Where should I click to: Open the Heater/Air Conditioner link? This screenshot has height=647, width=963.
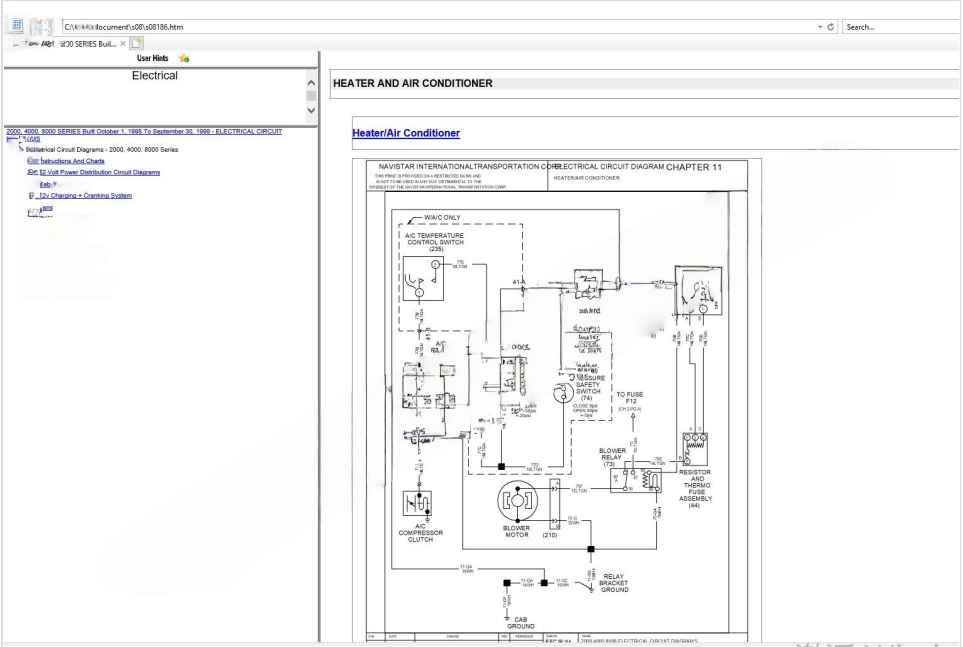[x=406, y=133]
